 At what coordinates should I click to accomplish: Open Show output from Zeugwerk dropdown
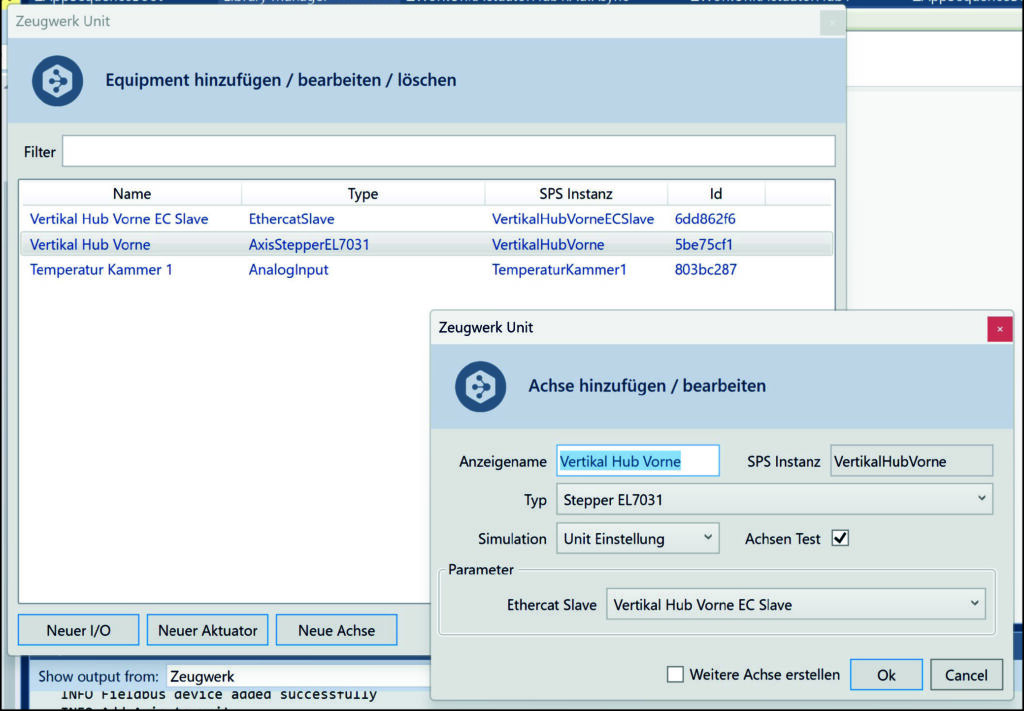tap(299, 676)
